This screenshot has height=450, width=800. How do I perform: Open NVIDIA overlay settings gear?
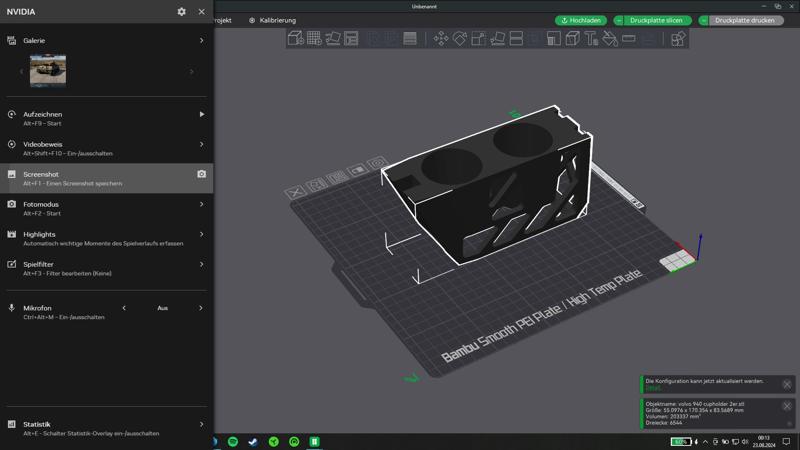pos(181,12)
